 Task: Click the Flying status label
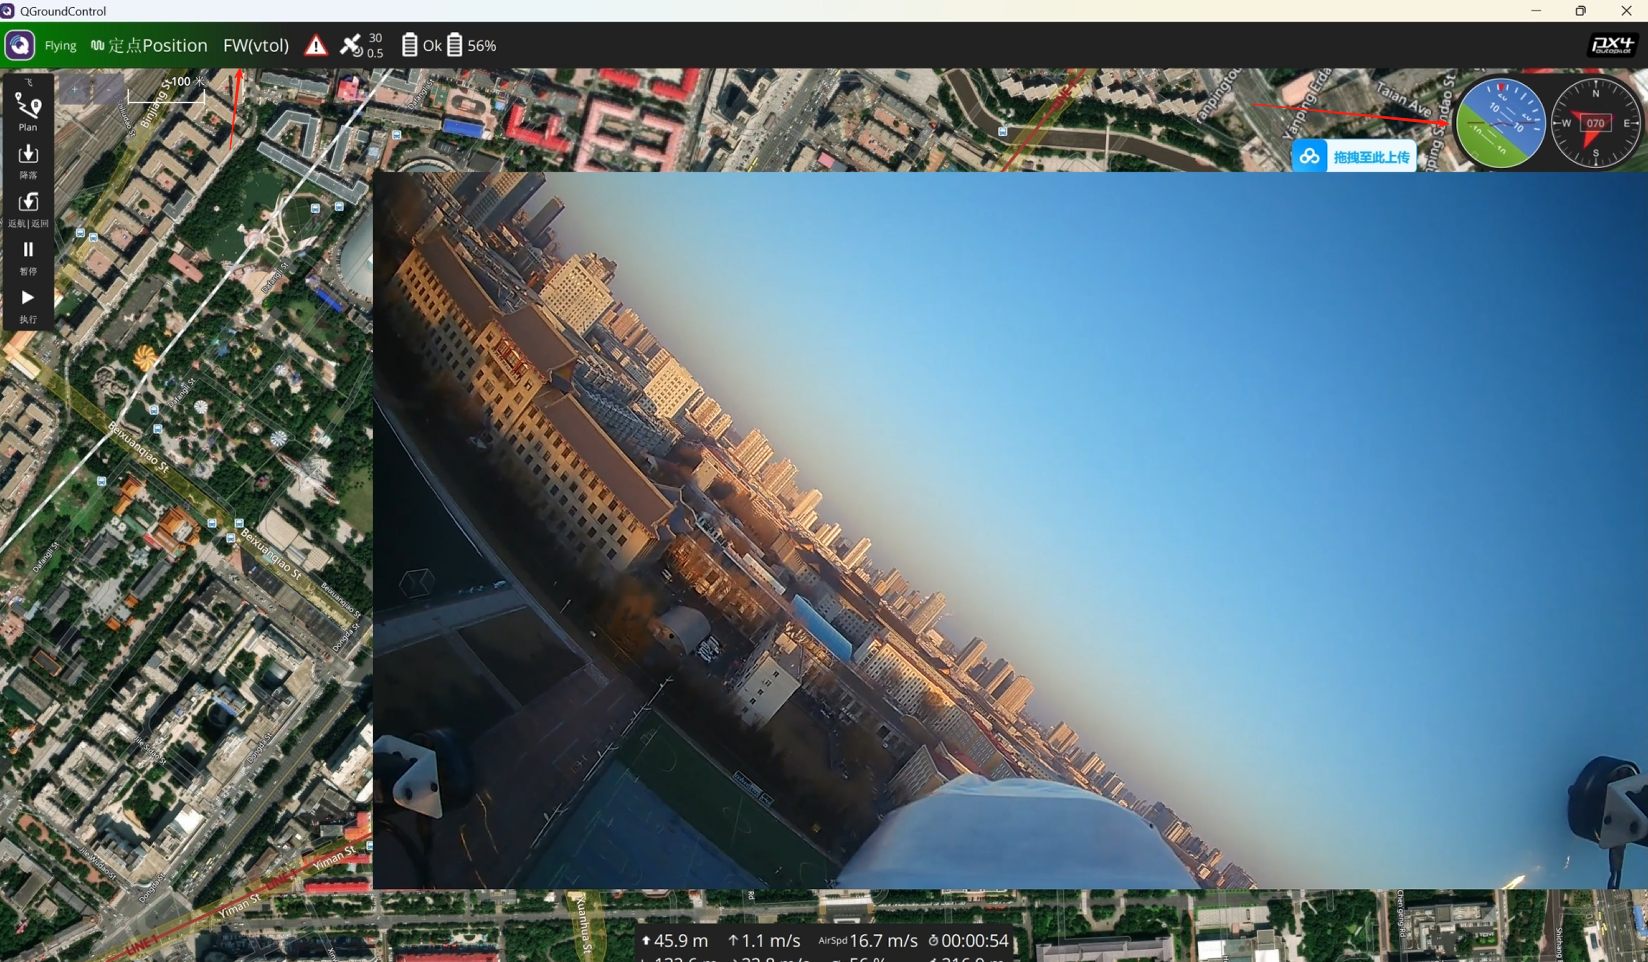coord(60,46)
